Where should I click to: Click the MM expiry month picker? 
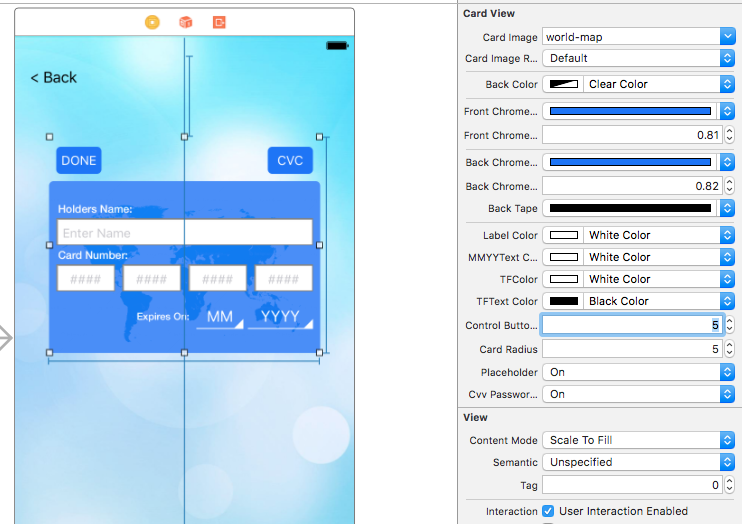pos(220,317)
